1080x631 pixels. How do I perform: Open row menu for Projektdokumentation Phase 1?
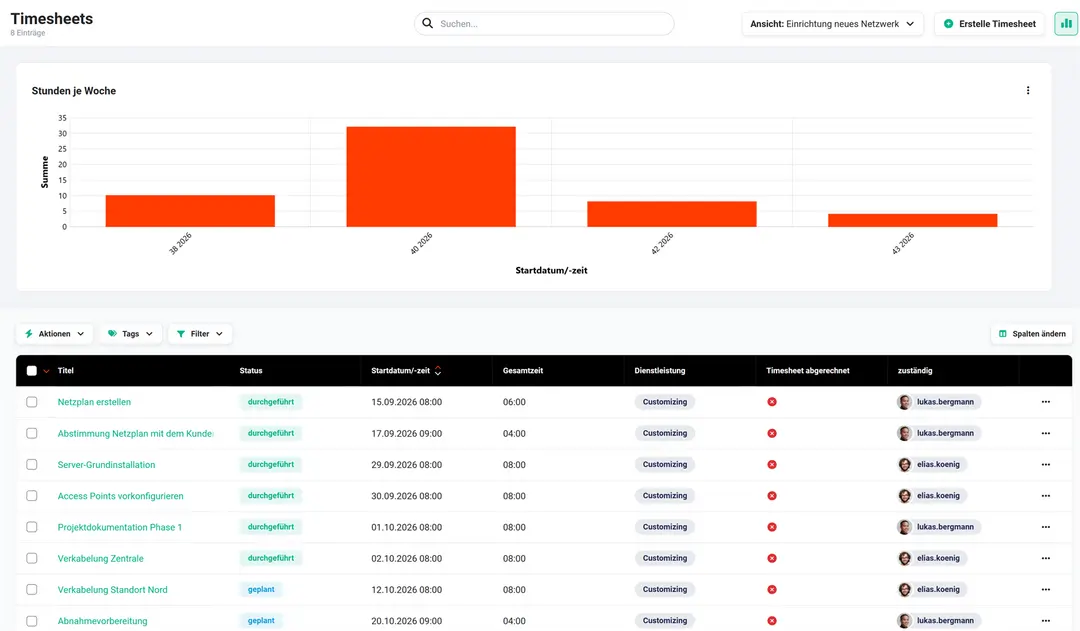coord(1046,527)
